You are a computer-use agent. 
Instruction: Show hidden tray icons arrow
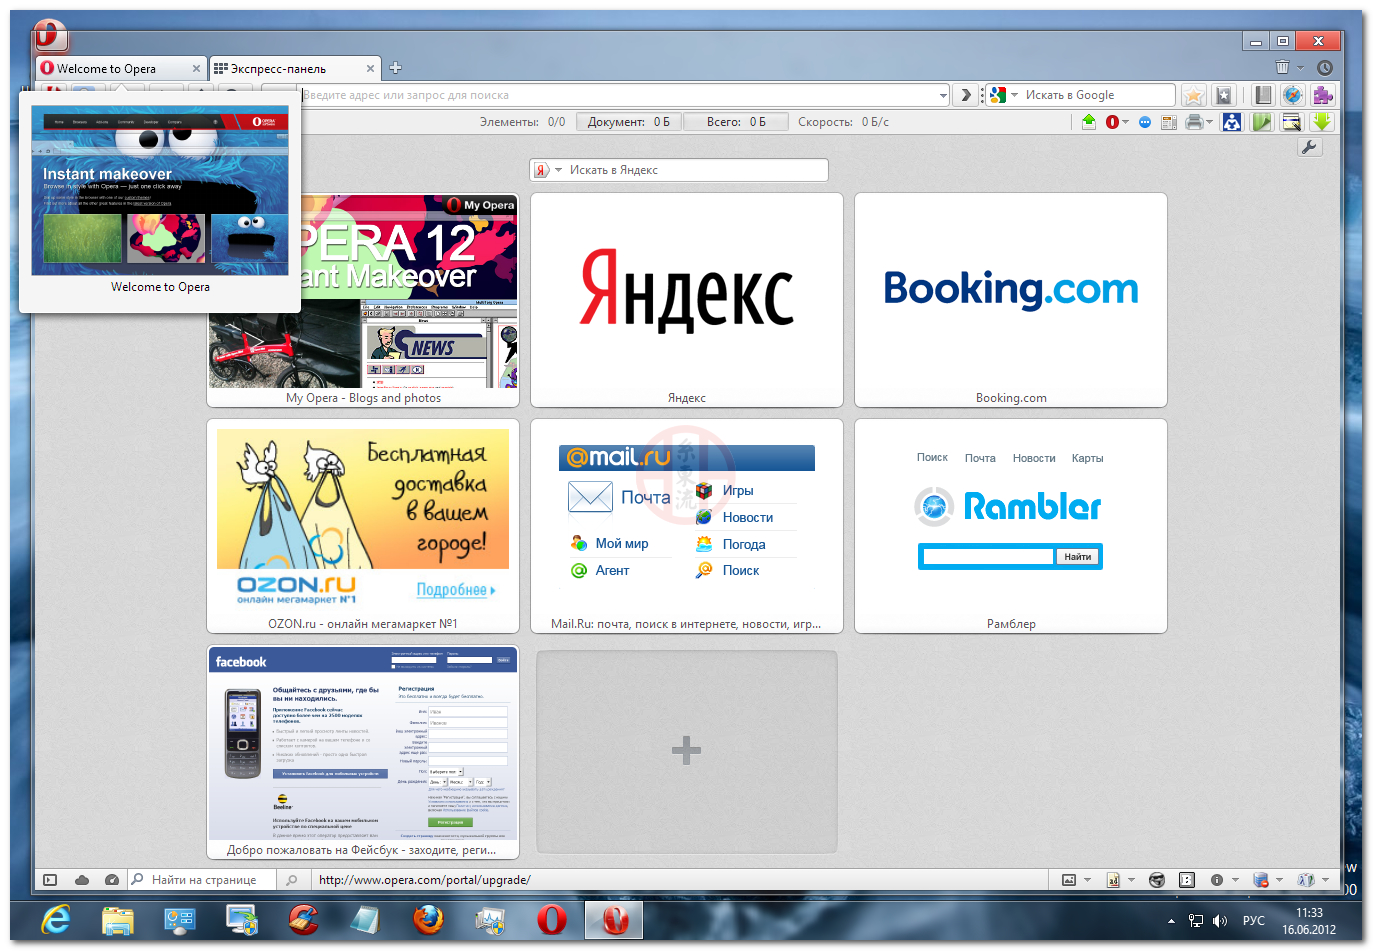point(1171,921)
